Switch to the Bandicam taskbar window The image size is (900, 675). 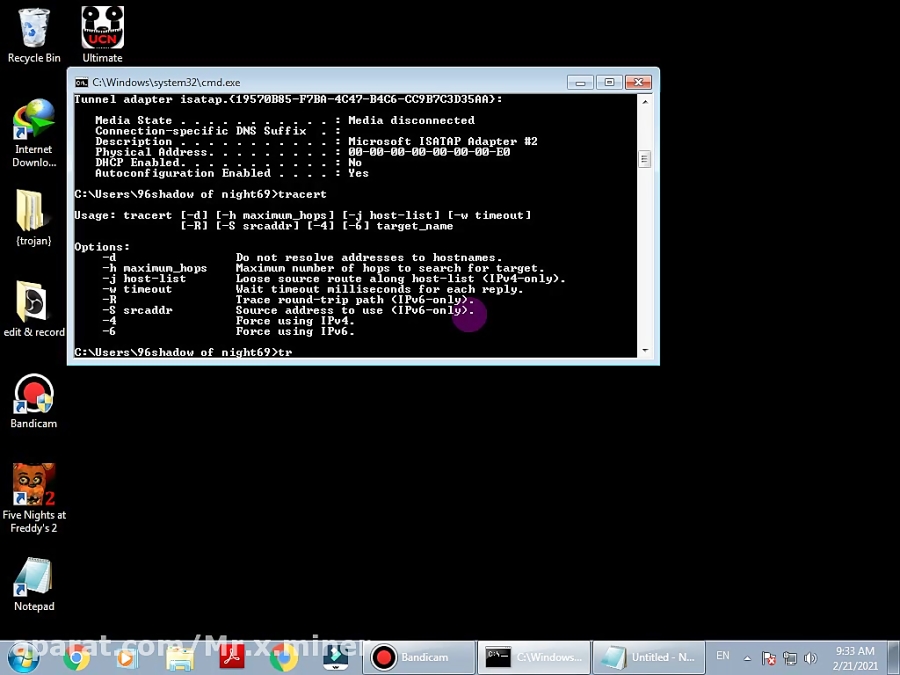420,657
